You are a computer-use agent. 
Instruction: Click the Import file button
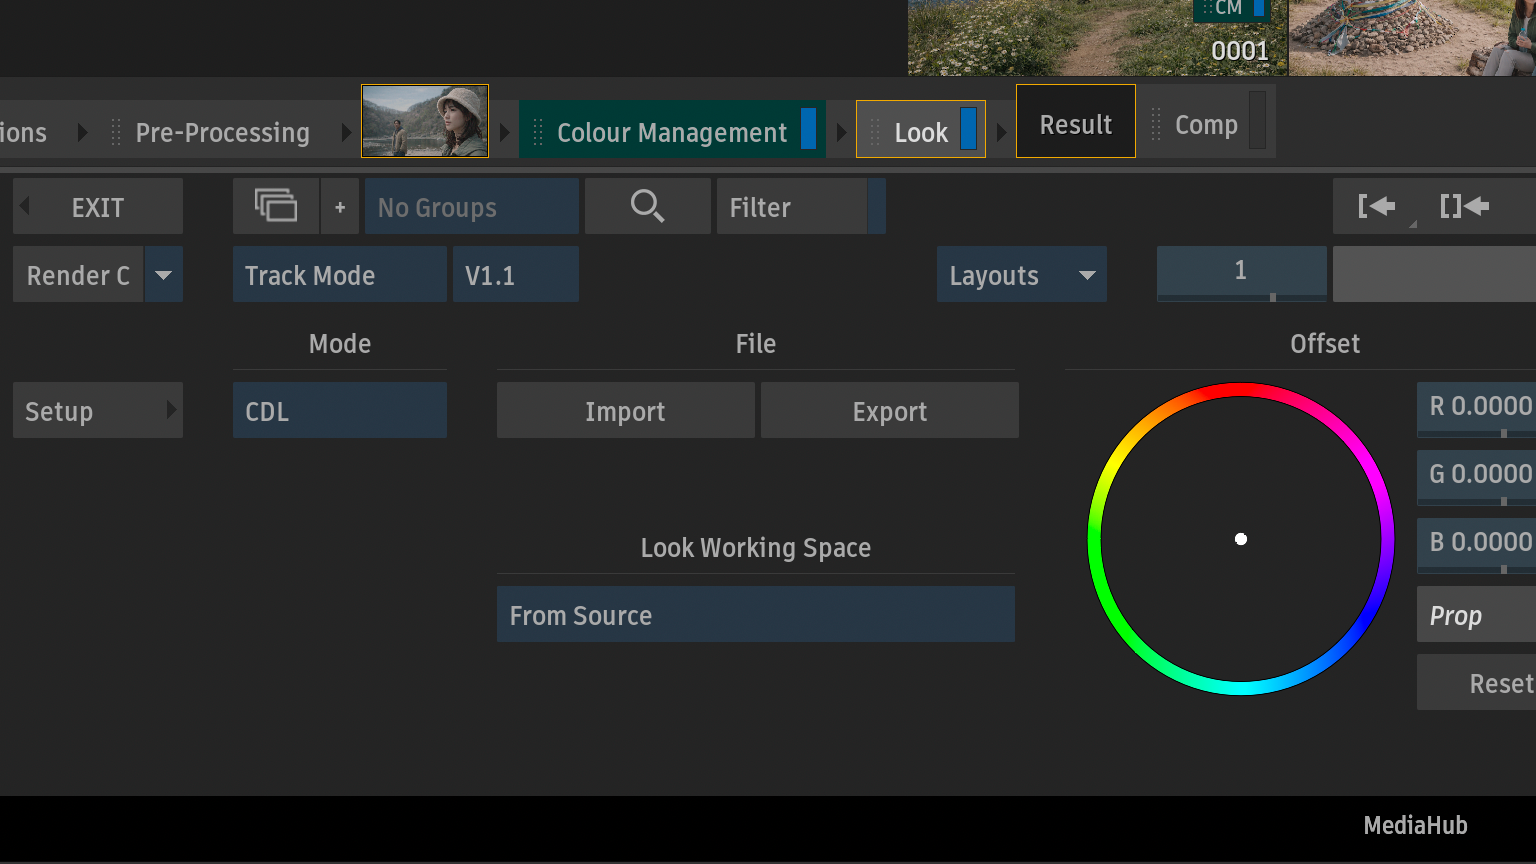(625, 411)
